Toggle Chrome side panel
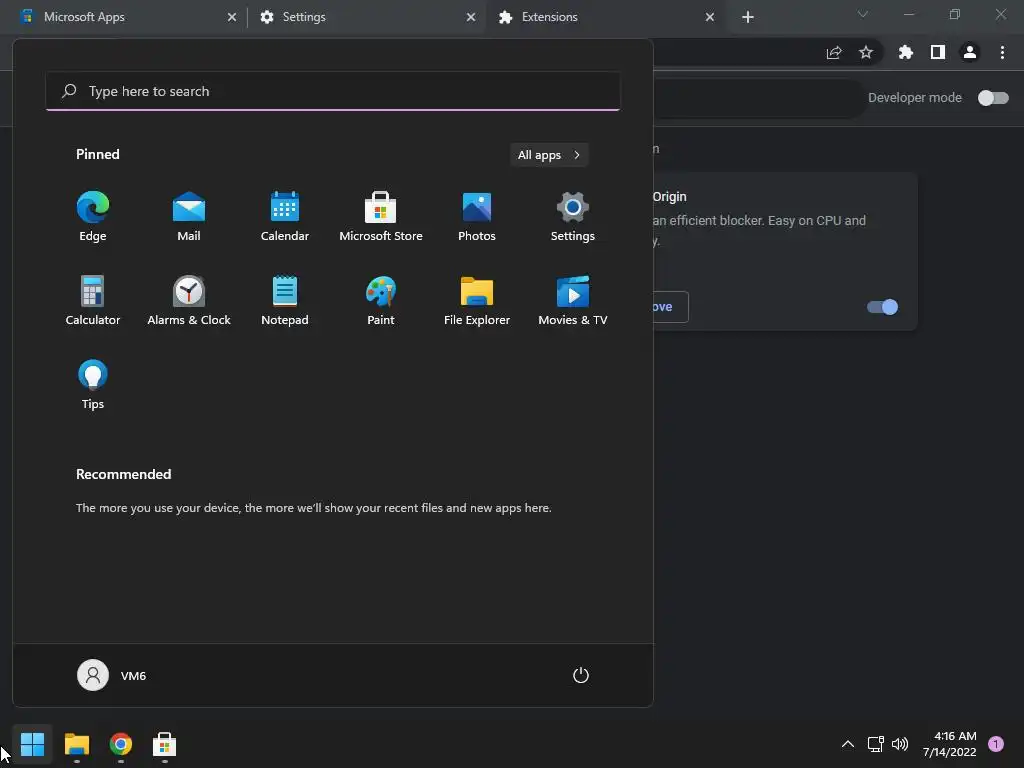This screenshot has height=768, width=1024. (x=938, y=53)
